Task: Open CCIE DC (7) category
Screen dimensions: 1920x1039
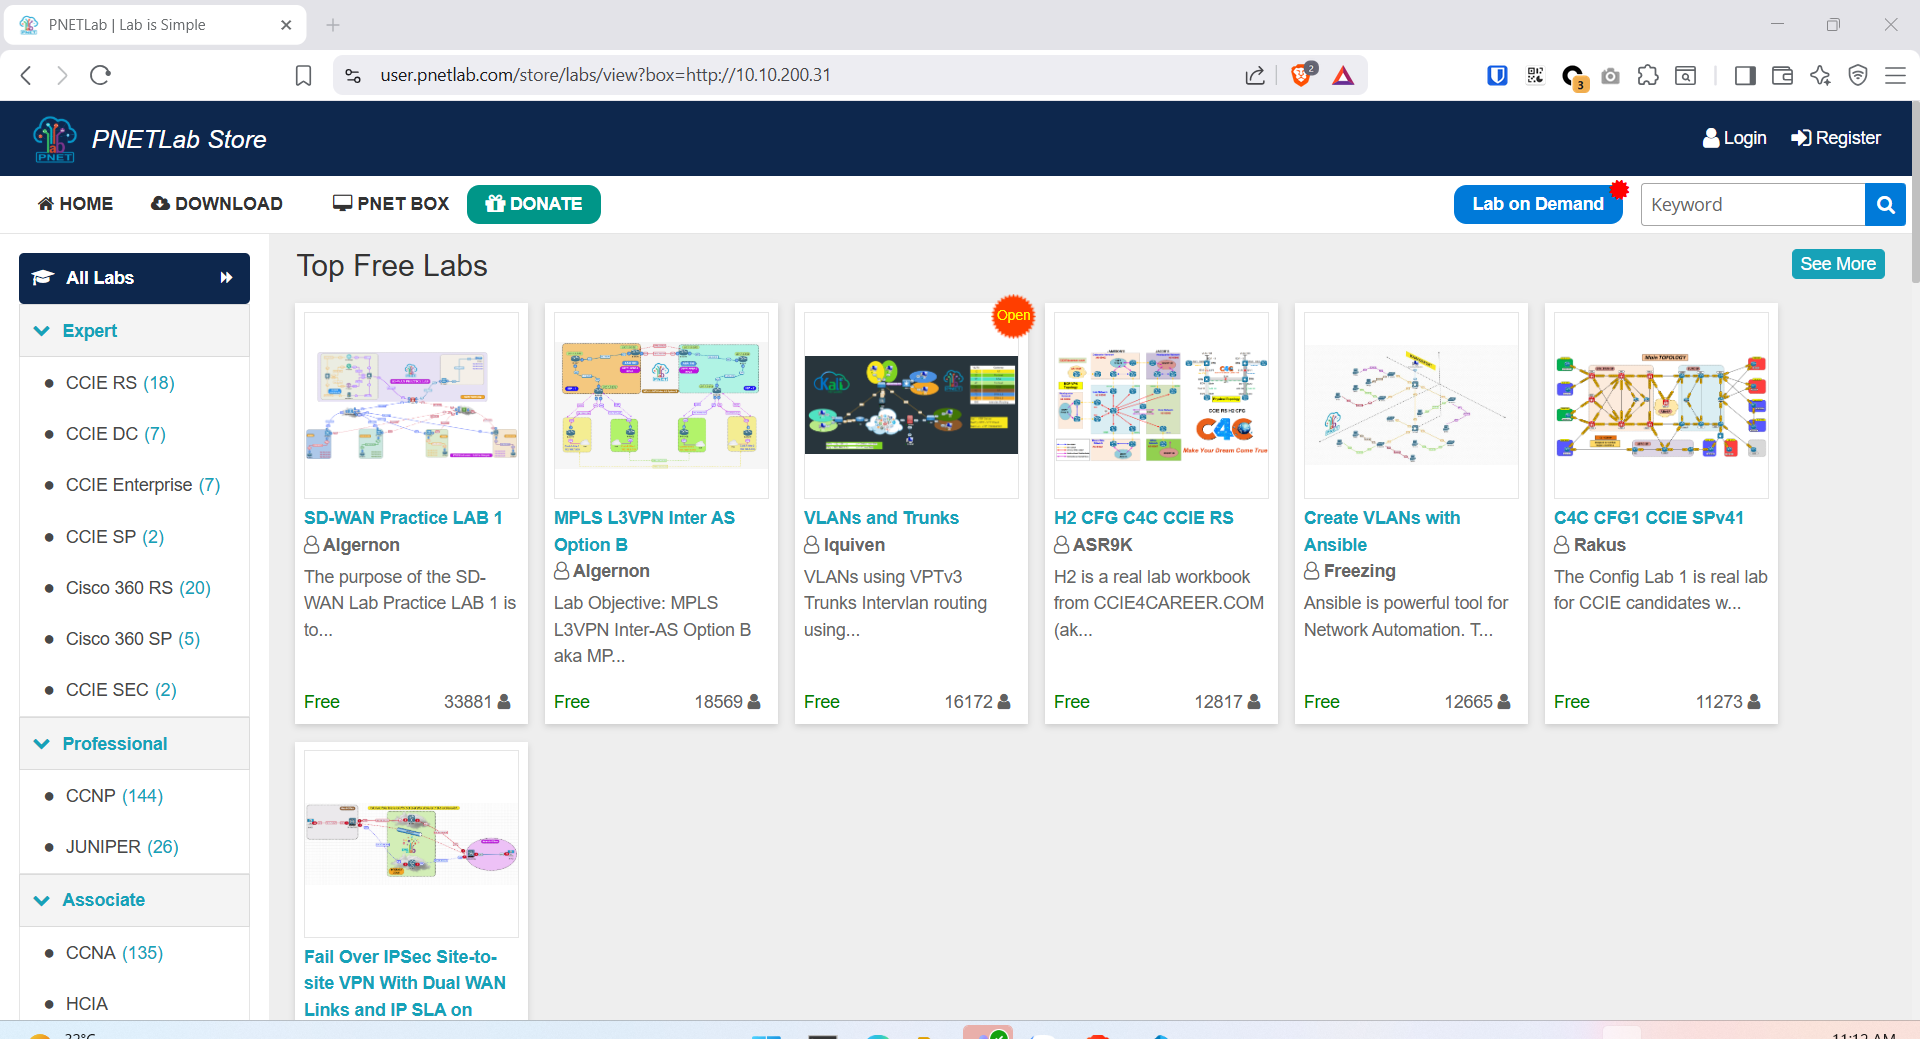Action: point(116,434)
